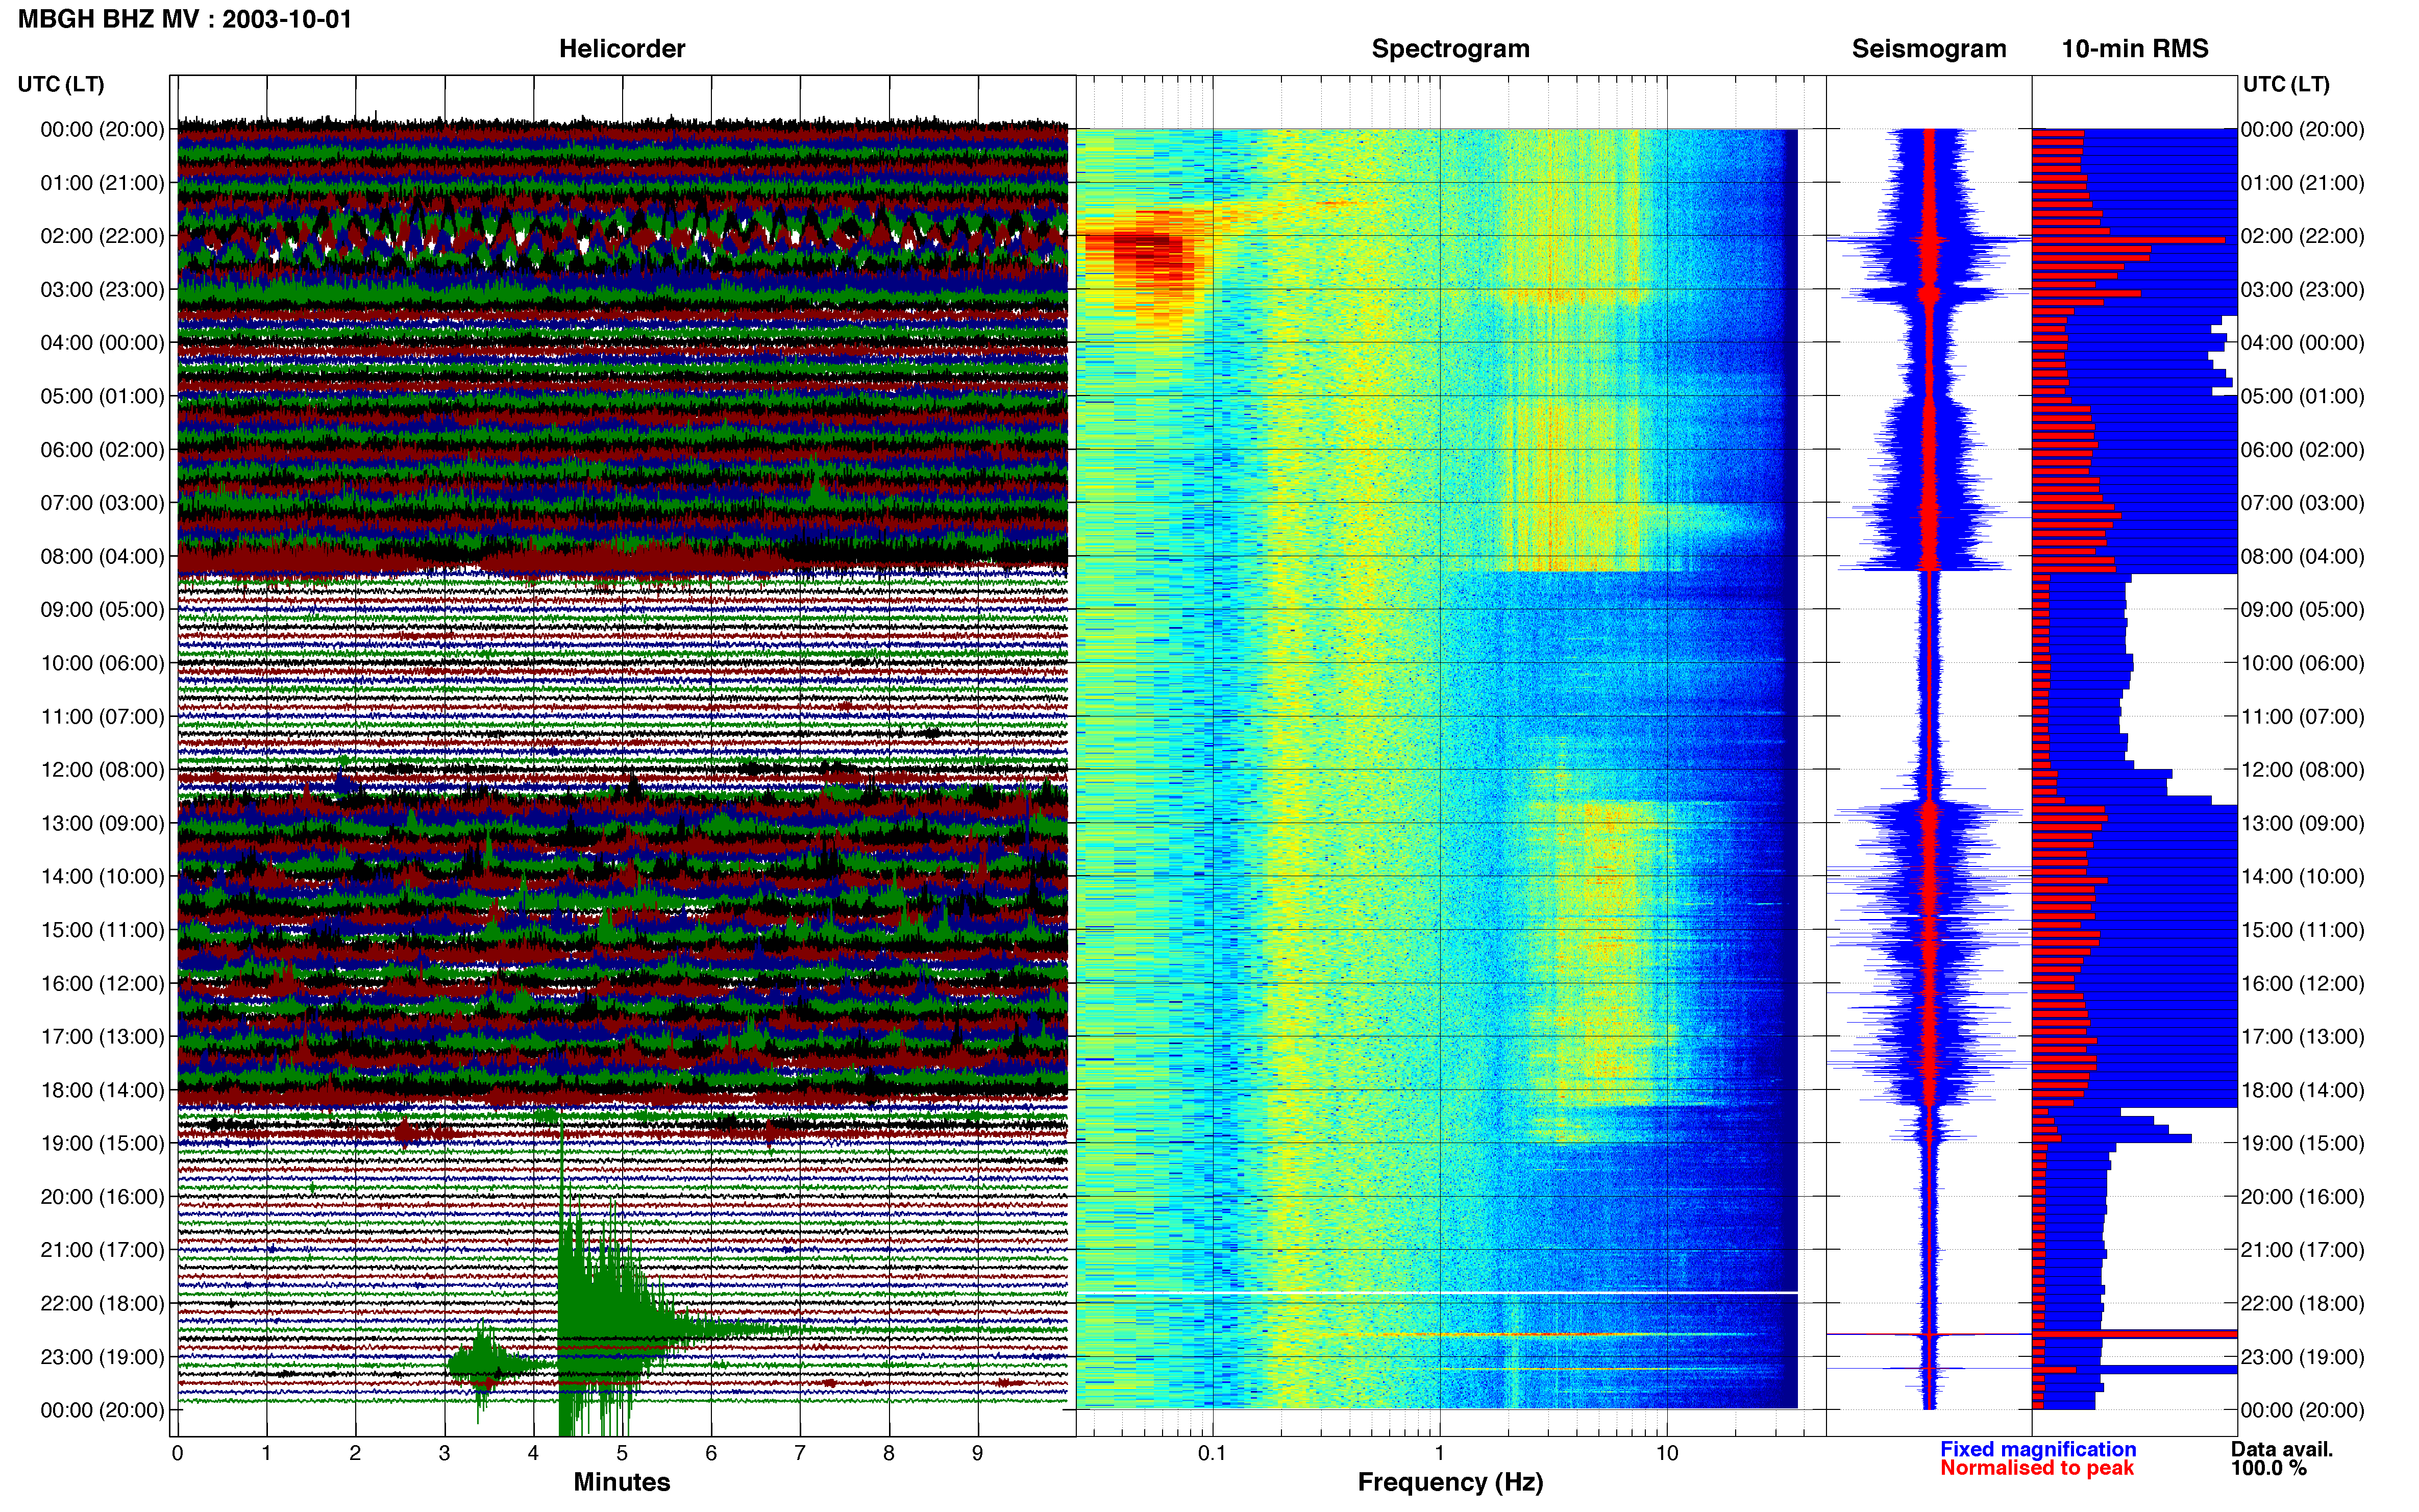Click the '0.1' frequency tick label
This screenshot has width=2419, height=1512.
point(1212,1453)
